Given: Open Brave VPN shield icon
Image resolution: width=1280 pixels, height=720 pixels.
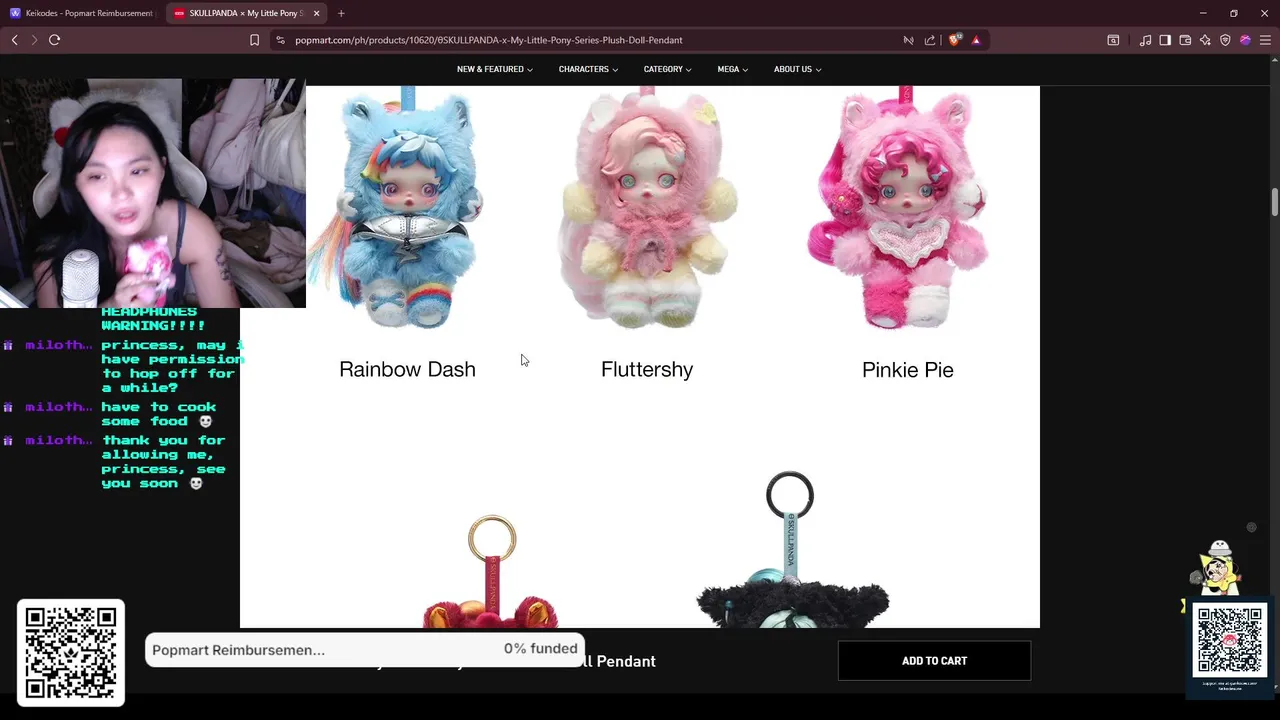Looking at the screenshot, I should pos(1225,40).
